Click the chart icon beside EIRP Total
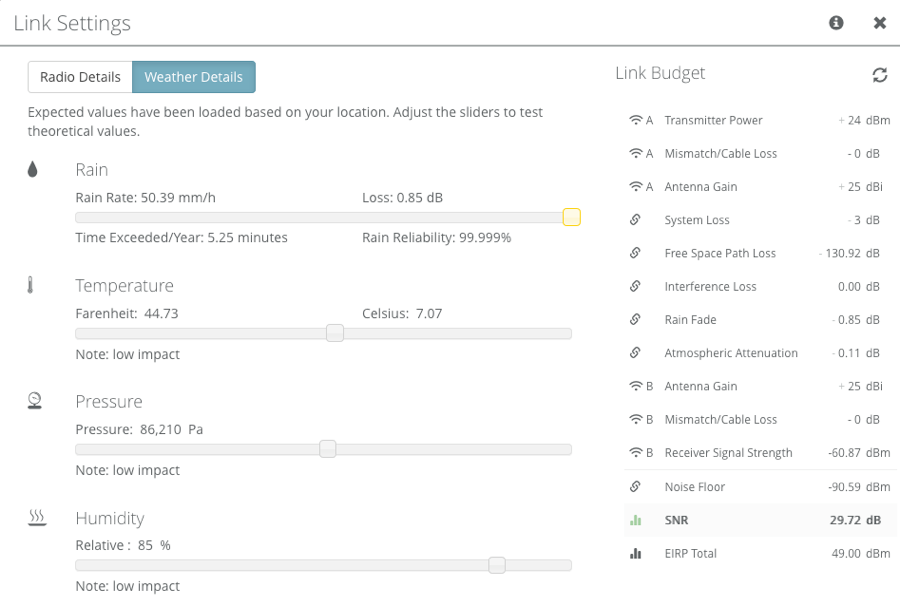The width and height of the screenshot is (900, 607). pos(635,554)
